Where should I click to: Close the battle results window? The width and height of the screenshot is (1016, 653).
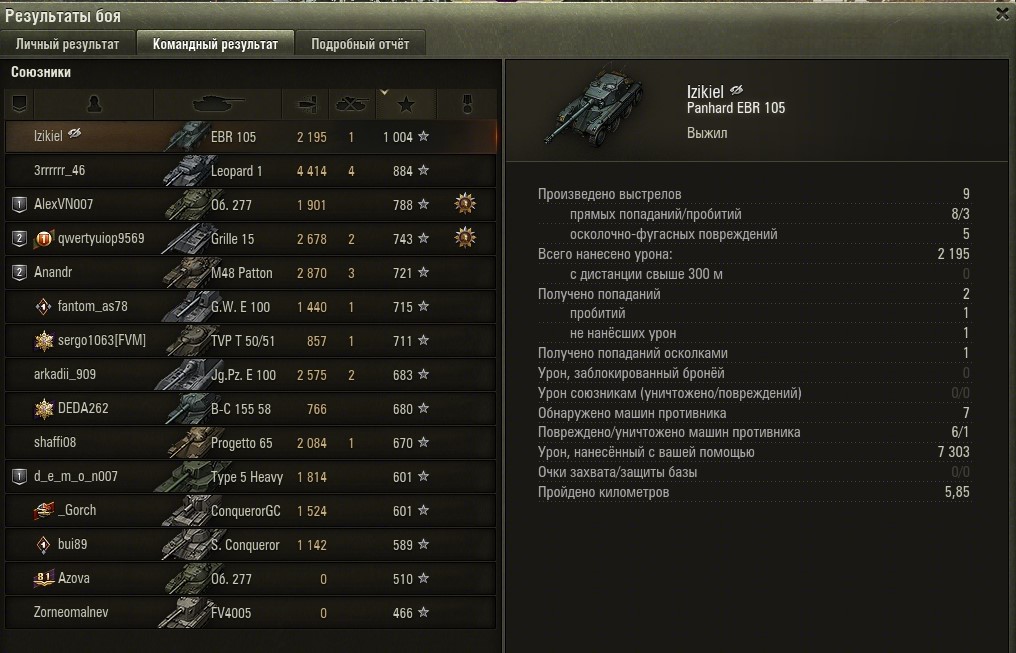(x=1002, y=14)
